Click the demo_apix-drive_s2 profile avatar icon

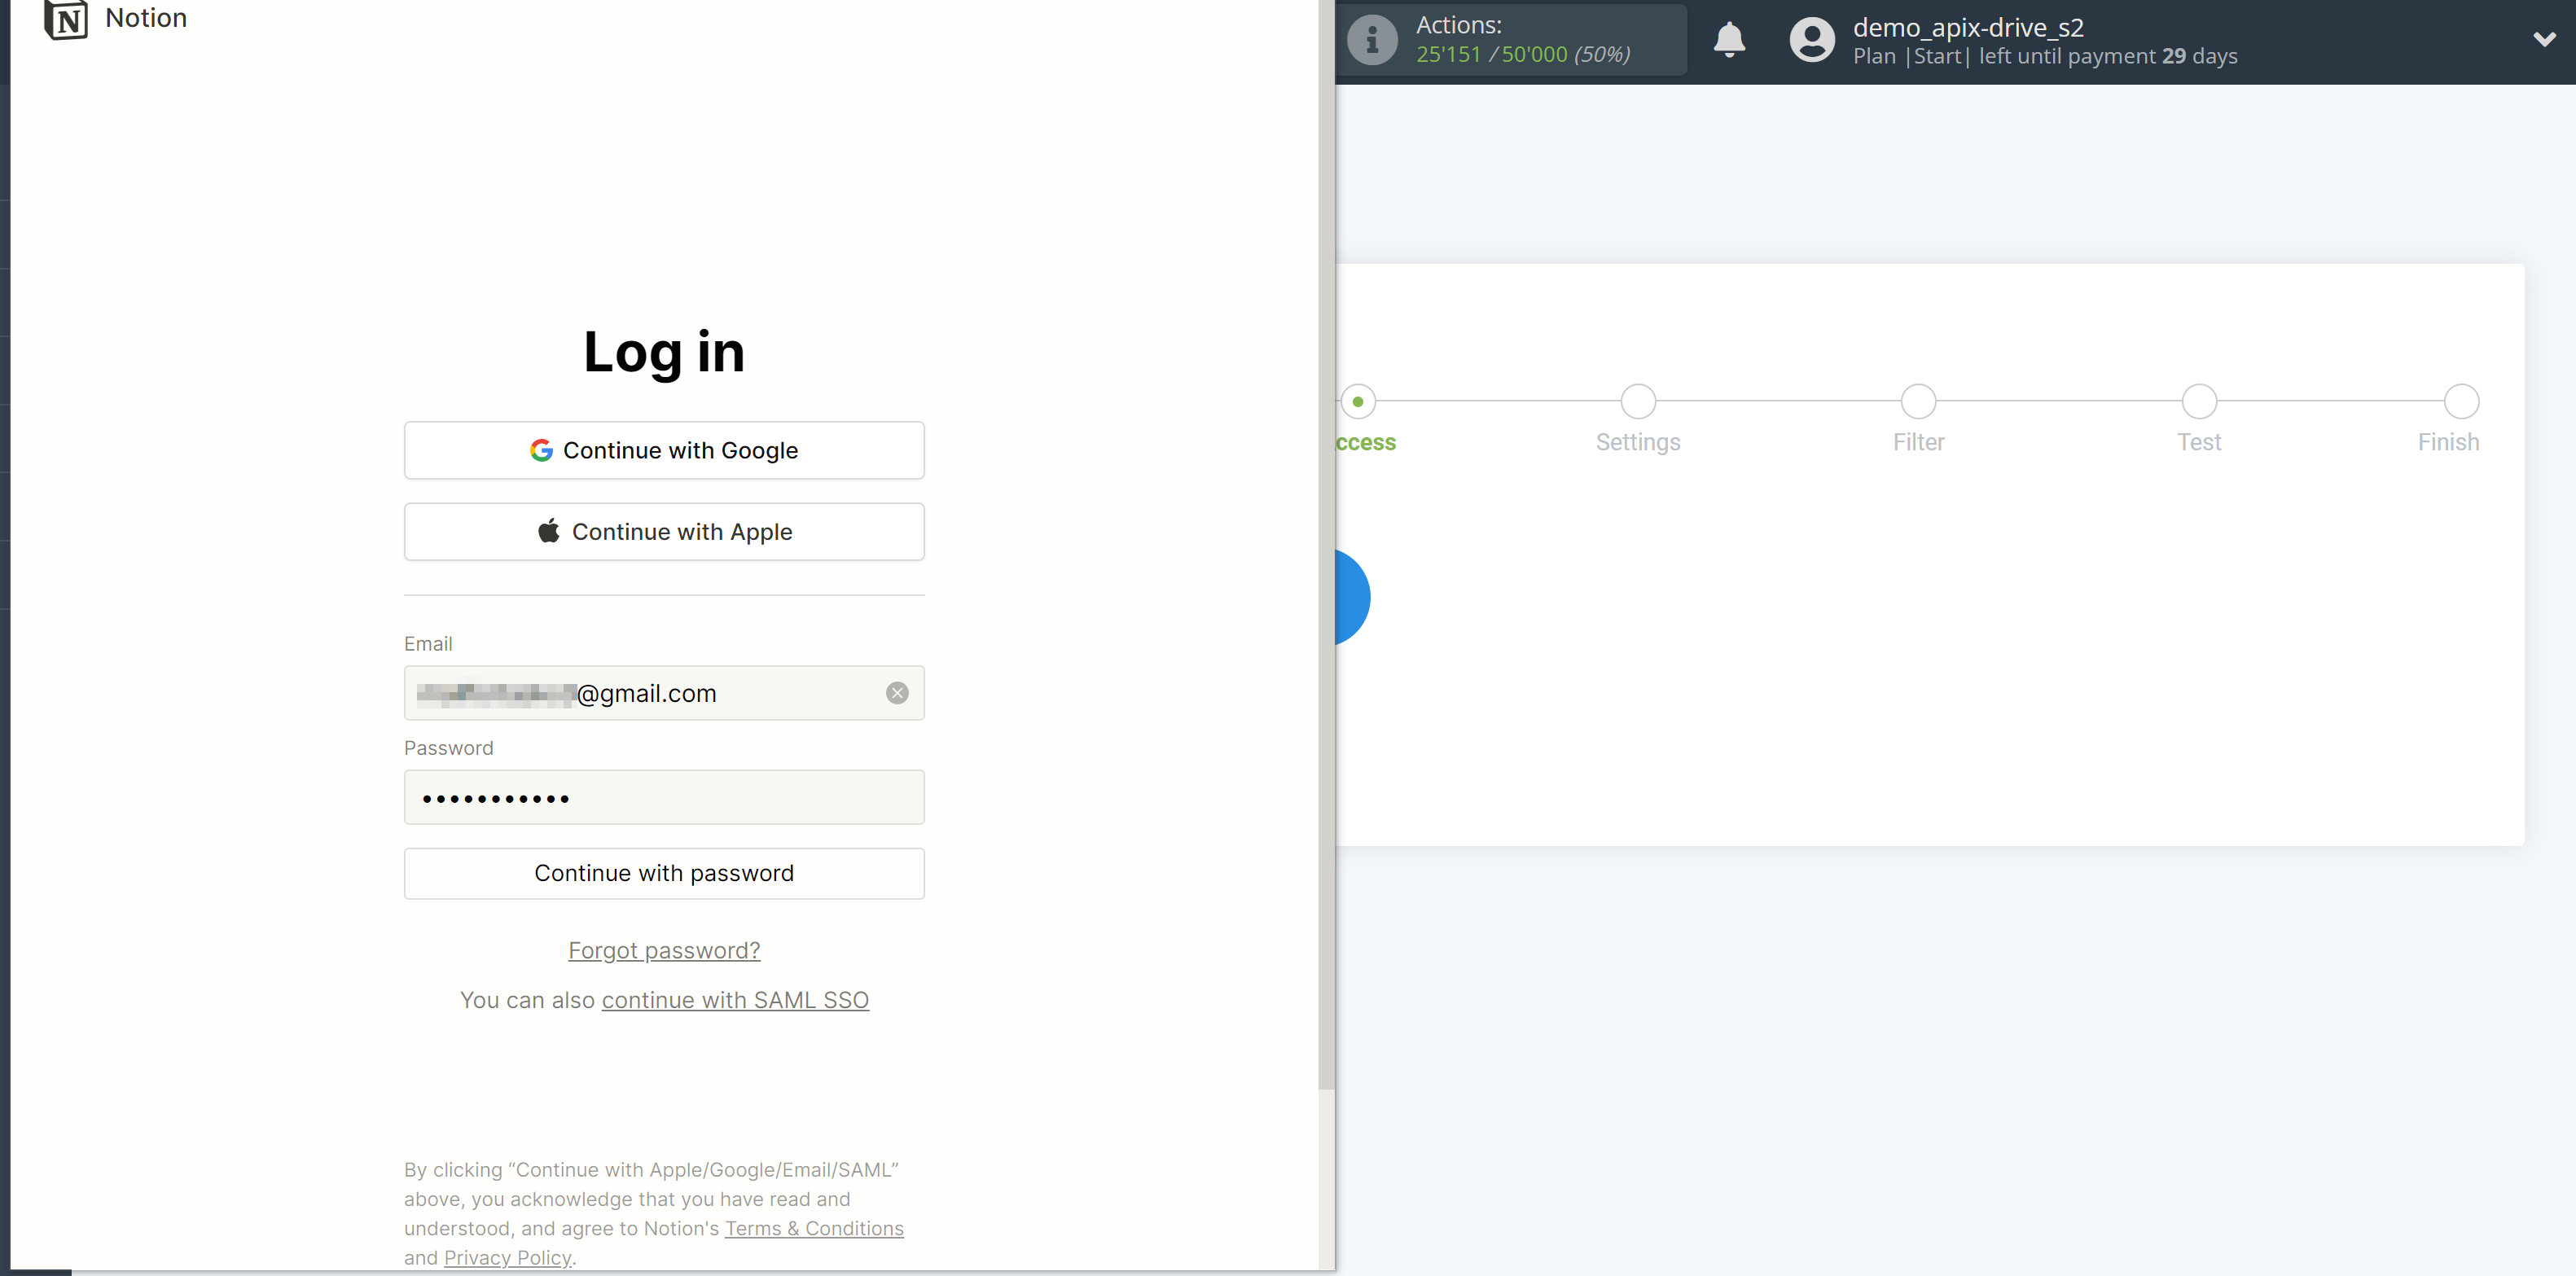coord(1811,40)
